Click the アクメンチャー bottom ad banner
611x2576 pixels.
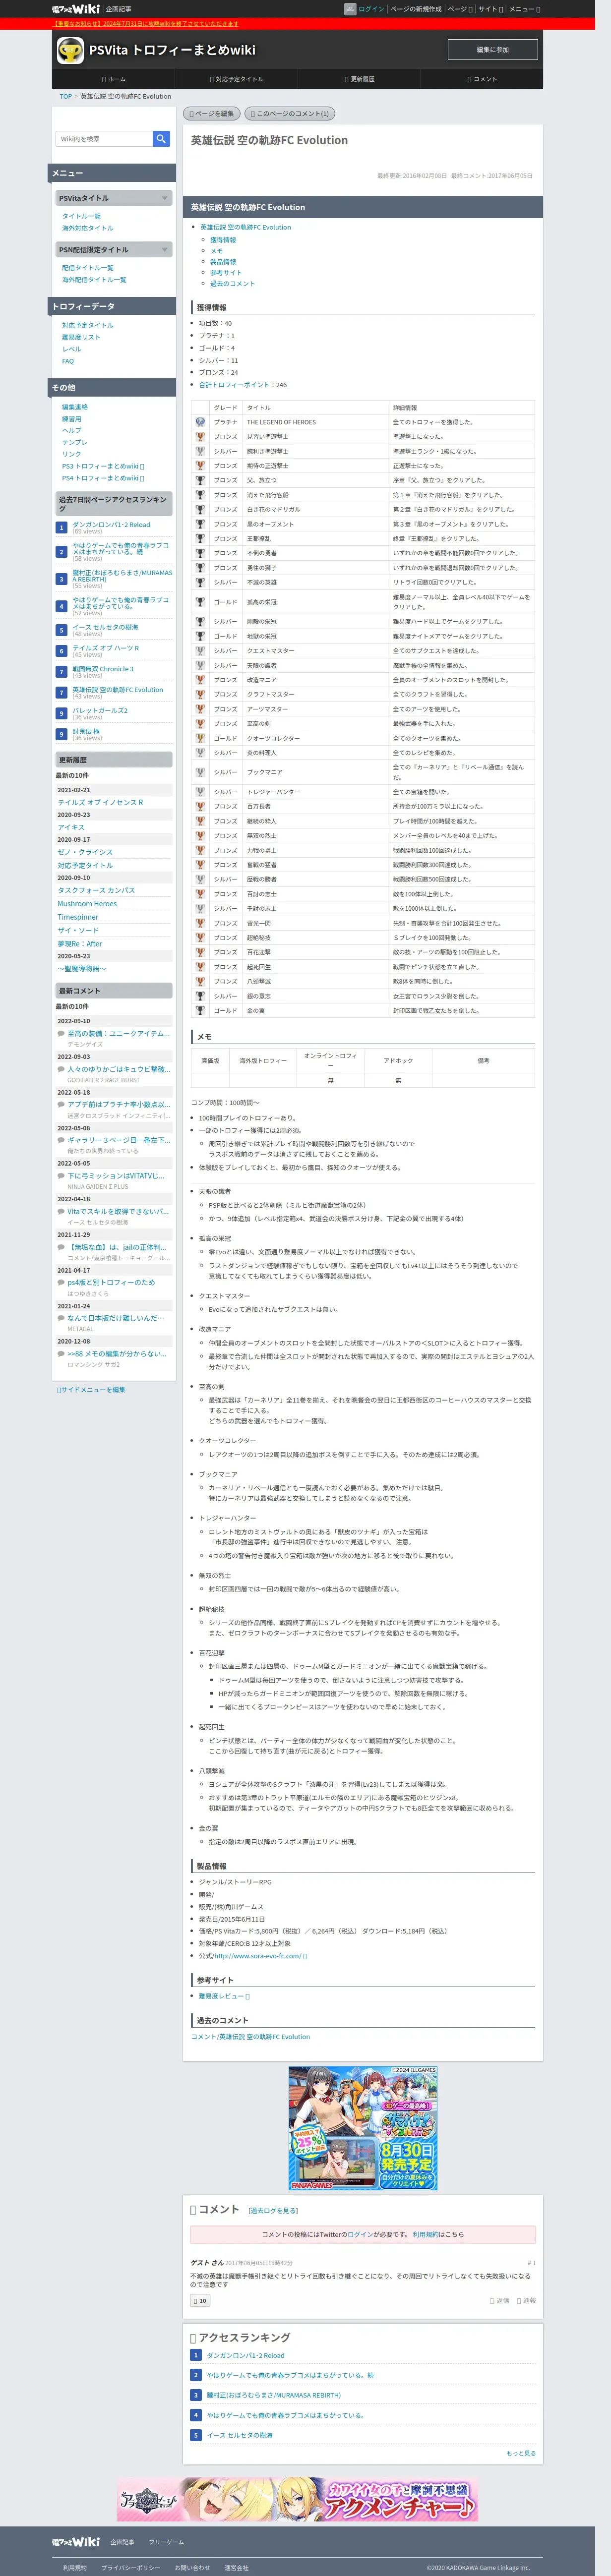pyautogui.click(x=298, y=2500)
